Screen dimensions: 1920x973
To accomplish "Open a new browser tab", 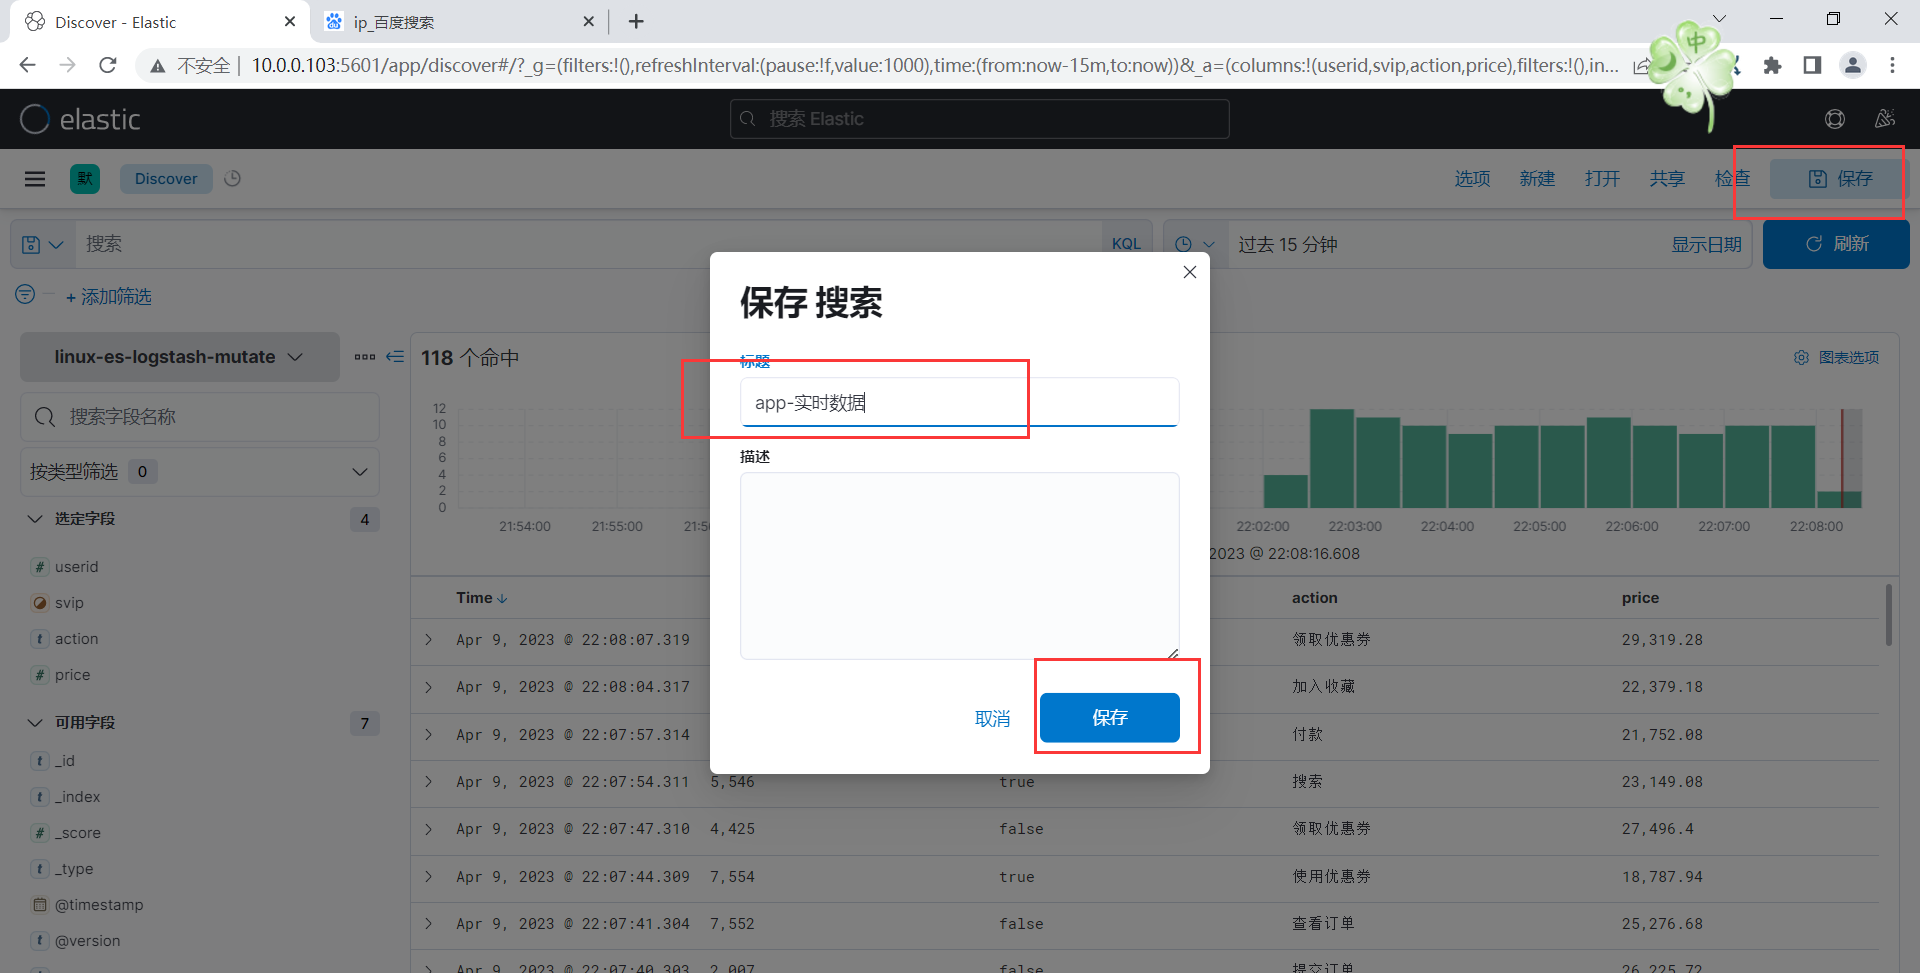I will click(636, 21).
